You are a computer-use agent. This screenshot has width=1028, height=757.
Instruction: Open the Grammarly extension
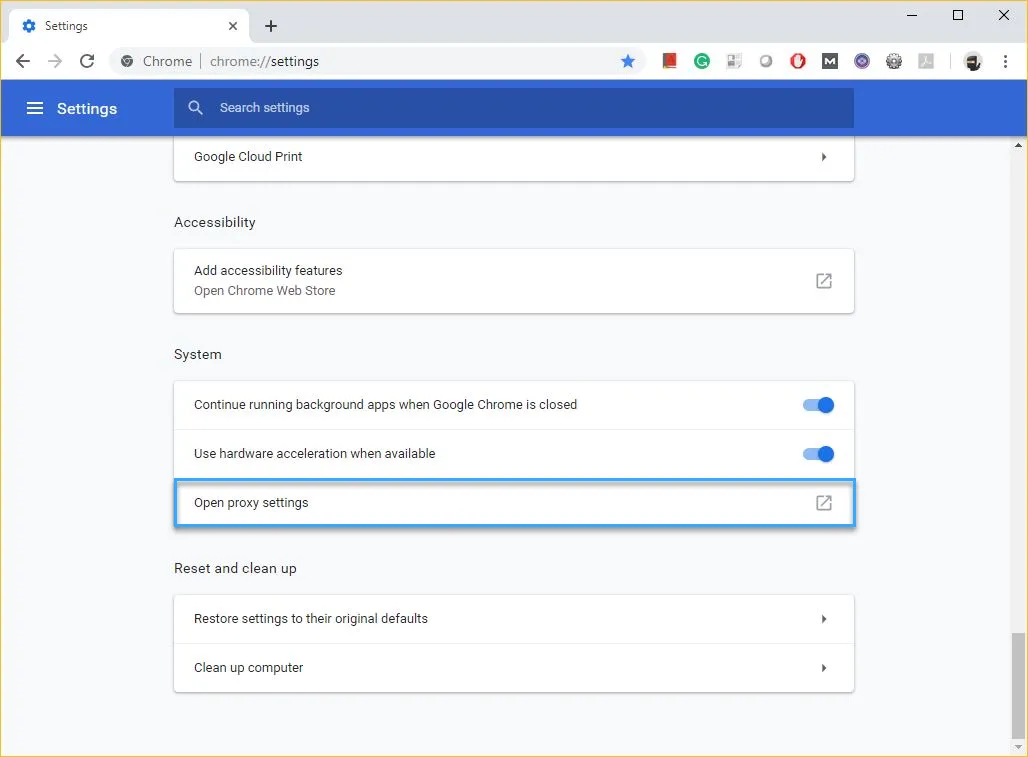pos(701,61)
